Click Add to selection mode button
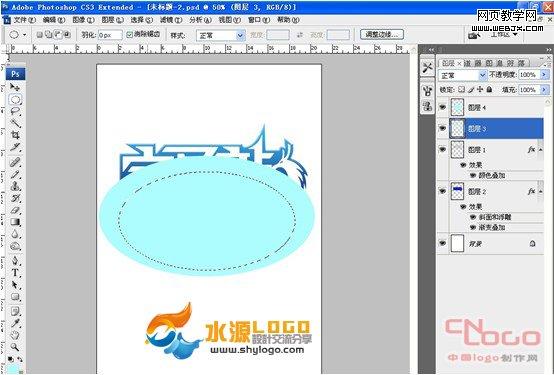 (49, 35)
